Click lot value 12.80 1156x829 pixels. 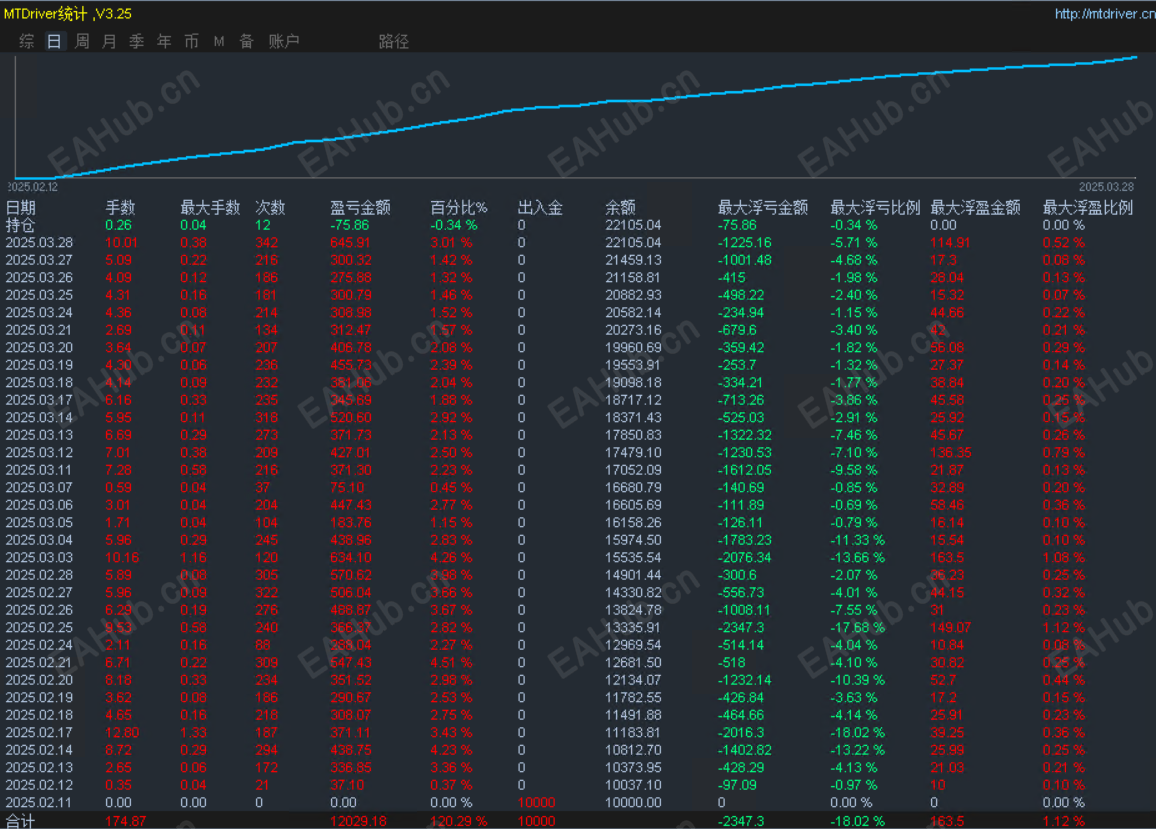tap(122, 732)
